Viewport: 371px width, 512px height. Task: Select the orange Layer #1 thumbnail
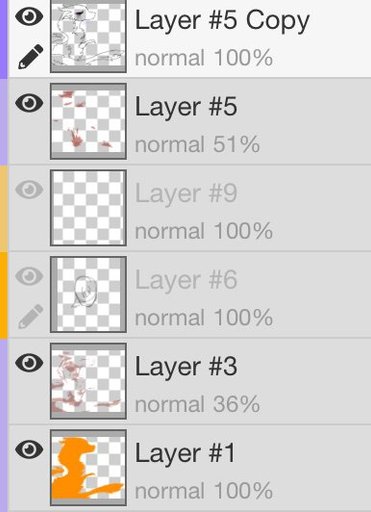tap(88, 468)
